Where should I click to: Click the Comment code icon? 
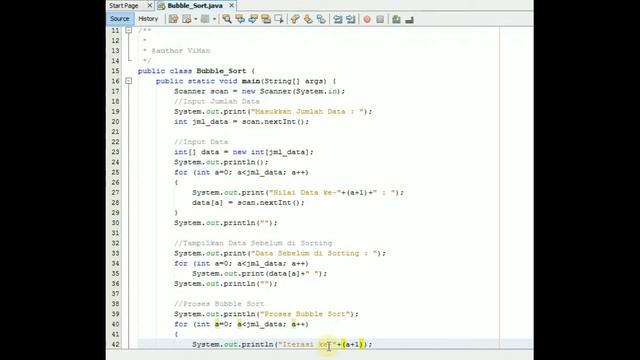pyautogui.click(x=396, y=19)
